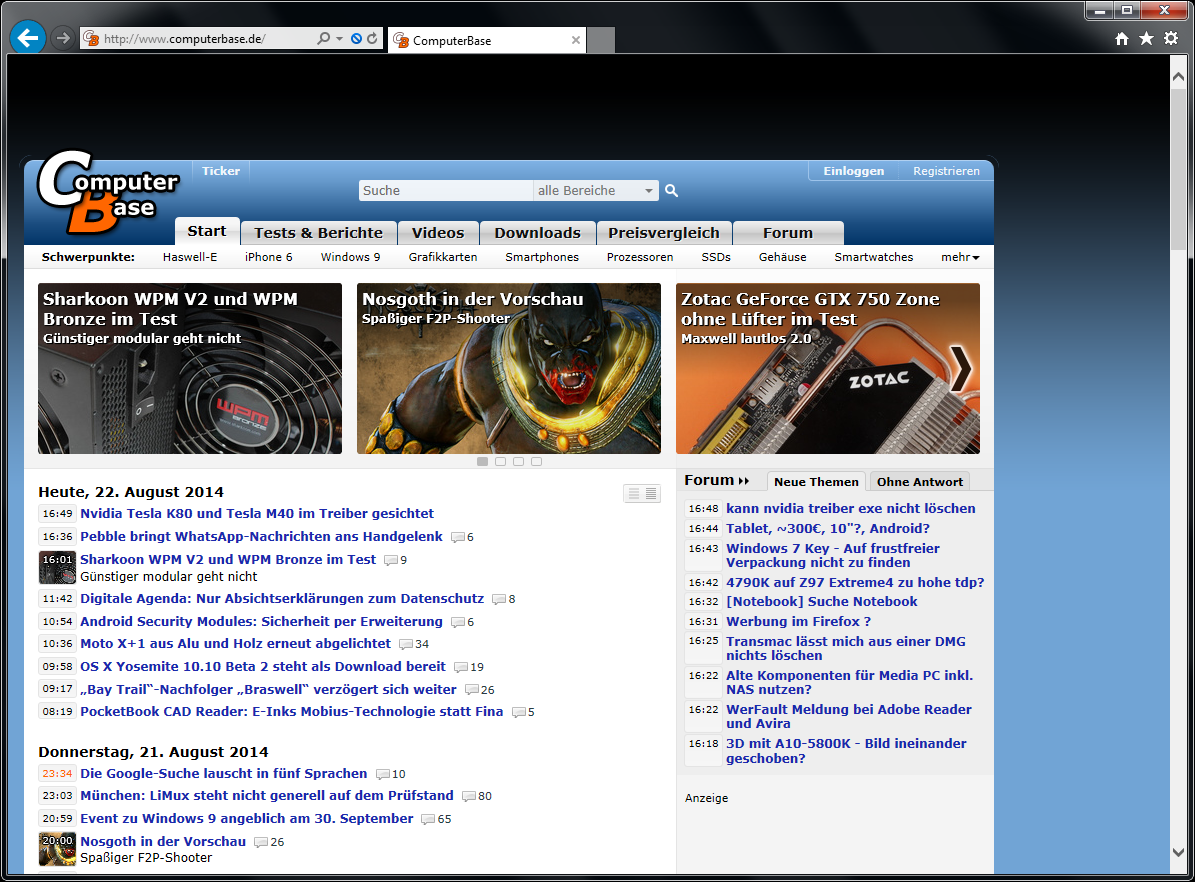Image resolution: width=1195 pixels, height=882 pixels.
Task: Switch news to detailed list view
Action: tap(651, 494)
